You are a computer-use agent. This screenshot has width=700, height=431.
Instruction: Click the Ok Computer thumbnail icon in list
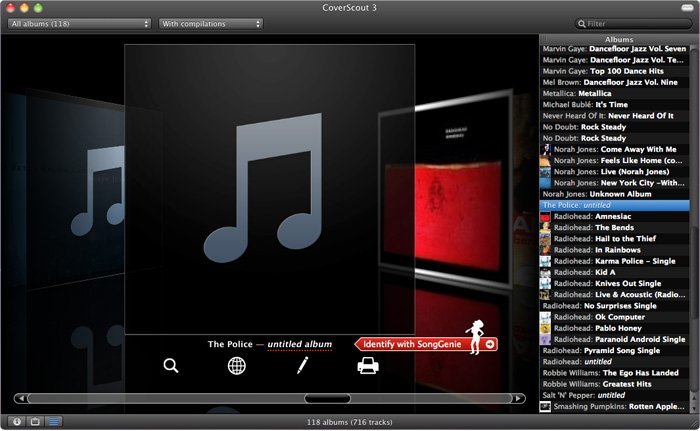coord(545,317)
